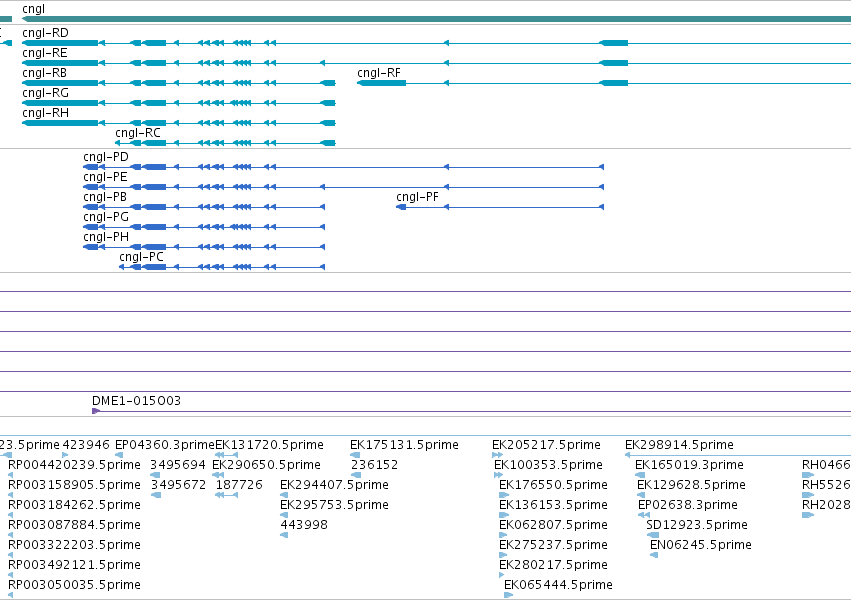Image resolution: width=851 pixels, height=600 pixels.
Task: Select protein cngl-PD label
Action: tap(106, 157)
